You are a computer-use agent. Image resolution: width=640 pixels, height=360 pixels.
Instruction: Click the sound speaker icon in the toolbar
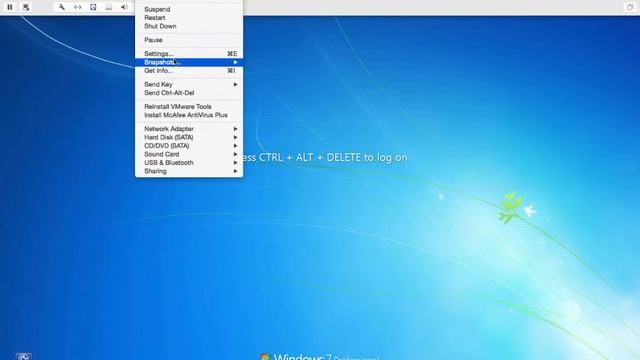(124, 7)
